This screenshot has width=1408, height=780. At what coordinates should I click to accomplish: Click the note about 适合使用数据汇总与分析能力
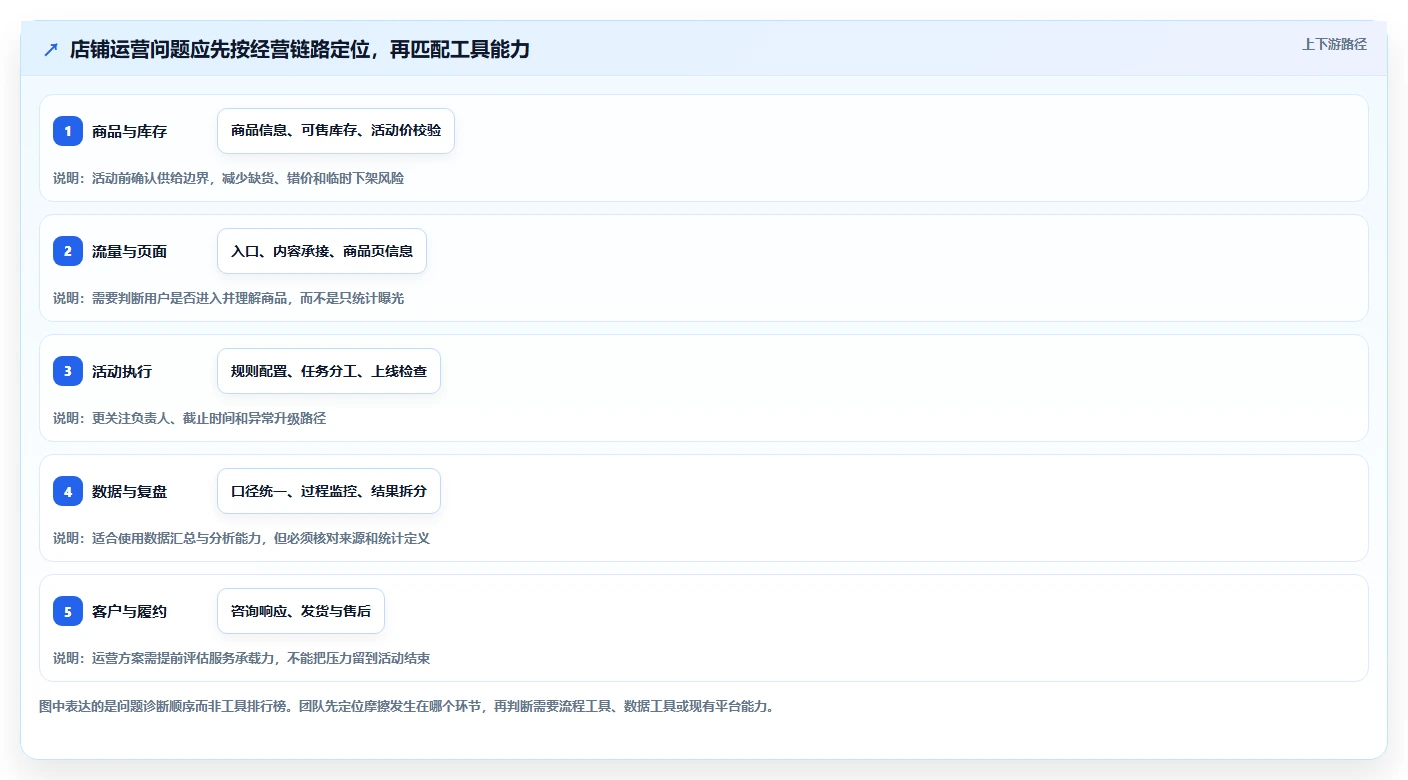pyautogui.click(x=242, y=538)
